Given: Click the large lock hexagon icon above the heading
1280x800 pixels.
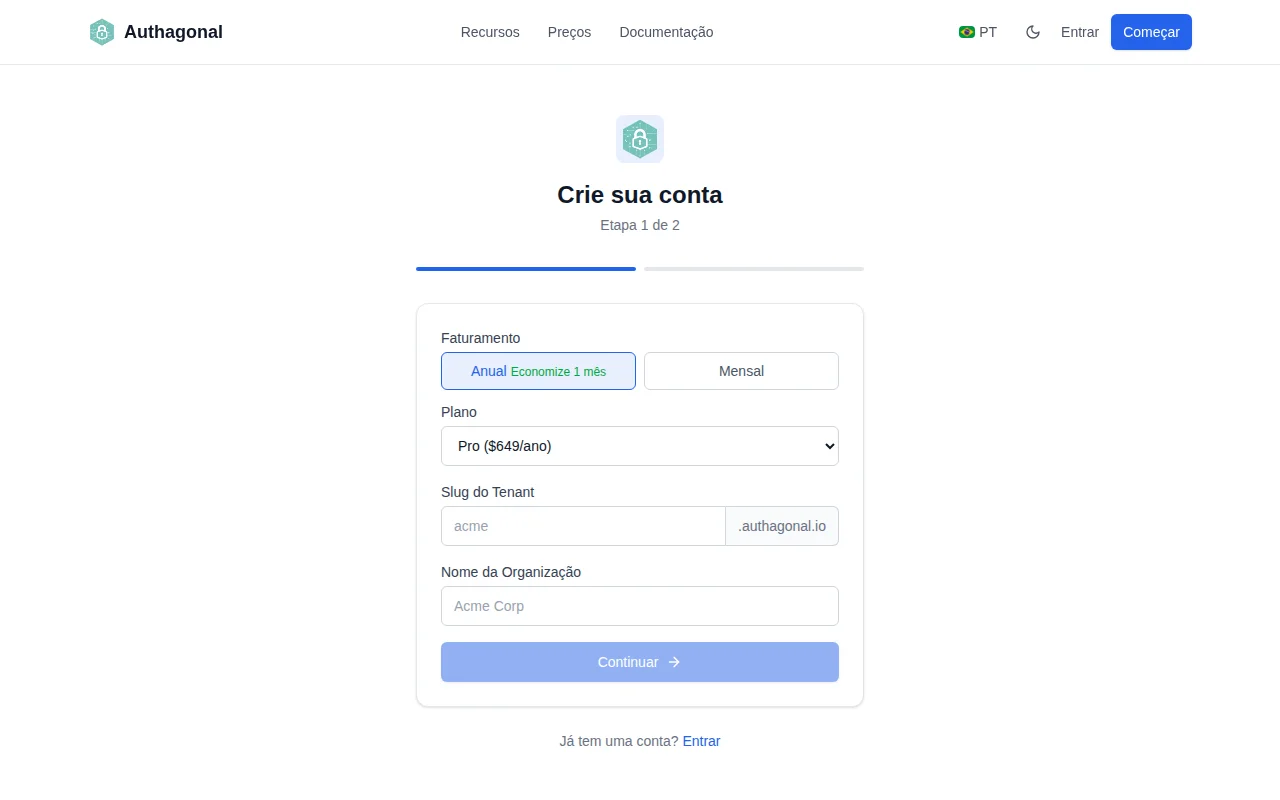Looking at the screenshot, I should pyautogui.click(x=640, y=139).
